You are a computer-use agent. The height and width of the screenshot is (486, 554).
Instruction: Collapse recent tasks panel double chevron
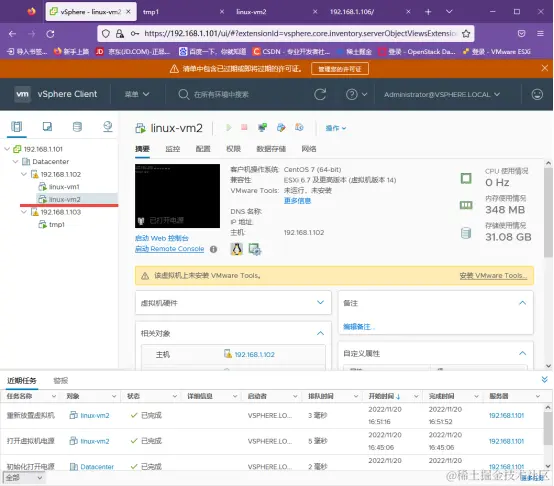(544, 379)
